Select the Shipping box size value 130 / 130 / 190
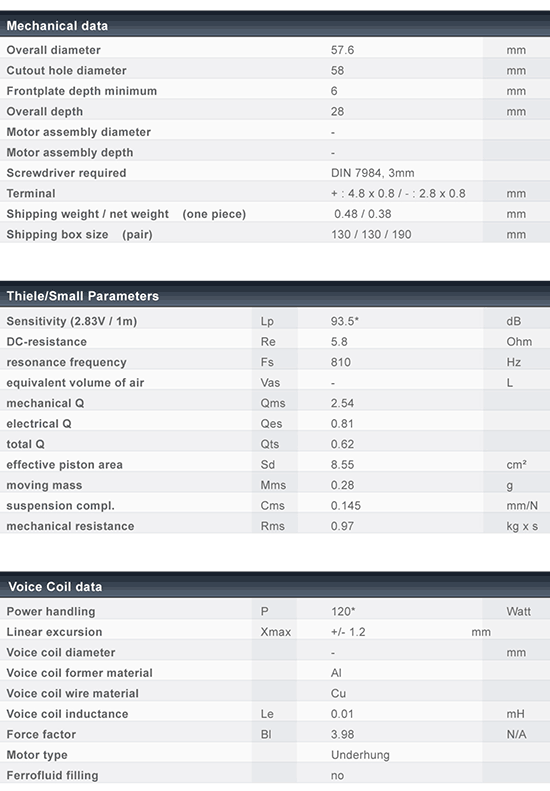This screenshot has height=791, width=550. 371,235
